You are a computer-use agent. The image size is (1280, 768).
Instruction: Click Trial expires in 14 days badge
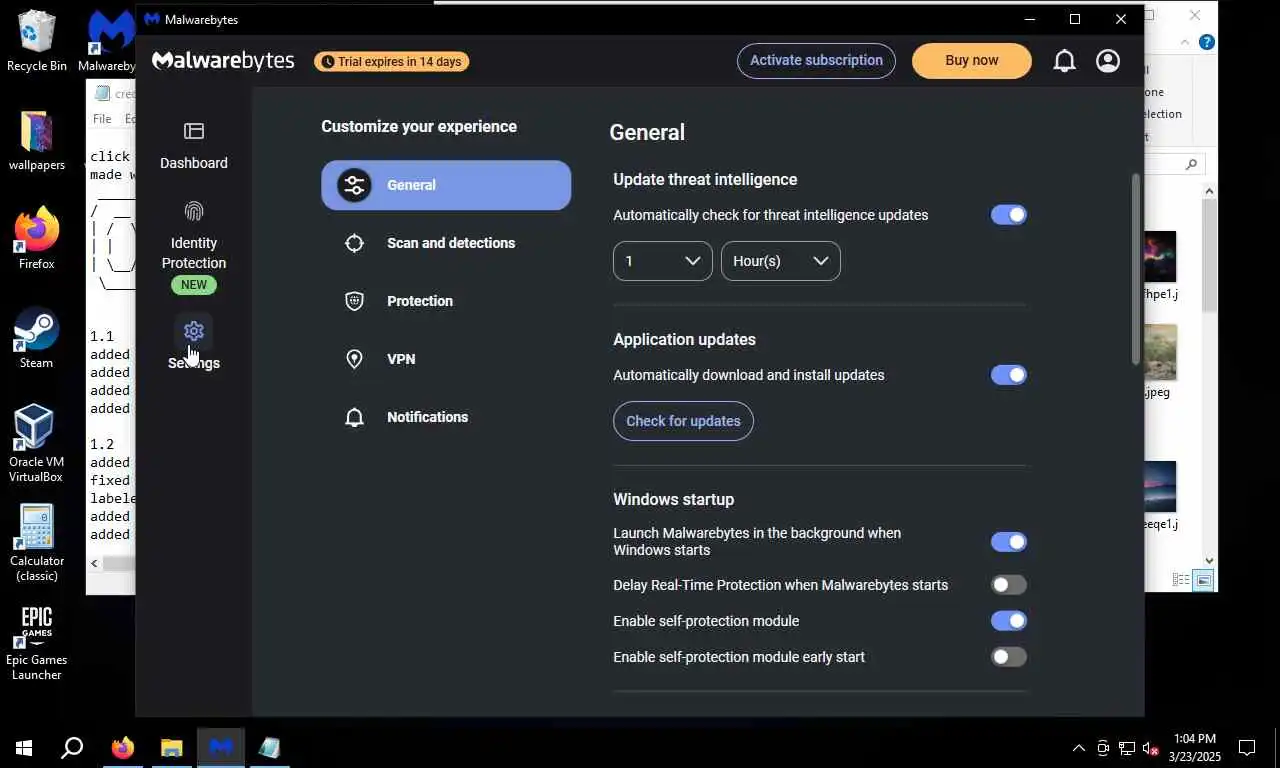[x=391, y=62]
